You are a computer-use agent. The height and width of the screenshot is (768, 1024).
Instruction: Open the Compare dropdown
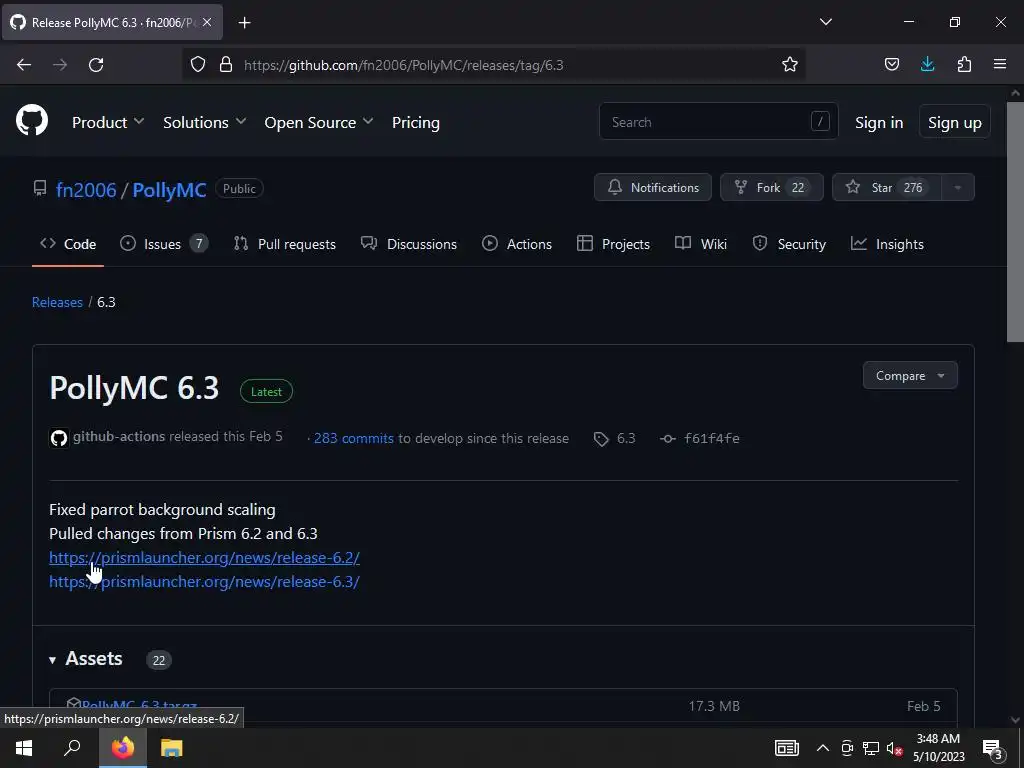910,376
